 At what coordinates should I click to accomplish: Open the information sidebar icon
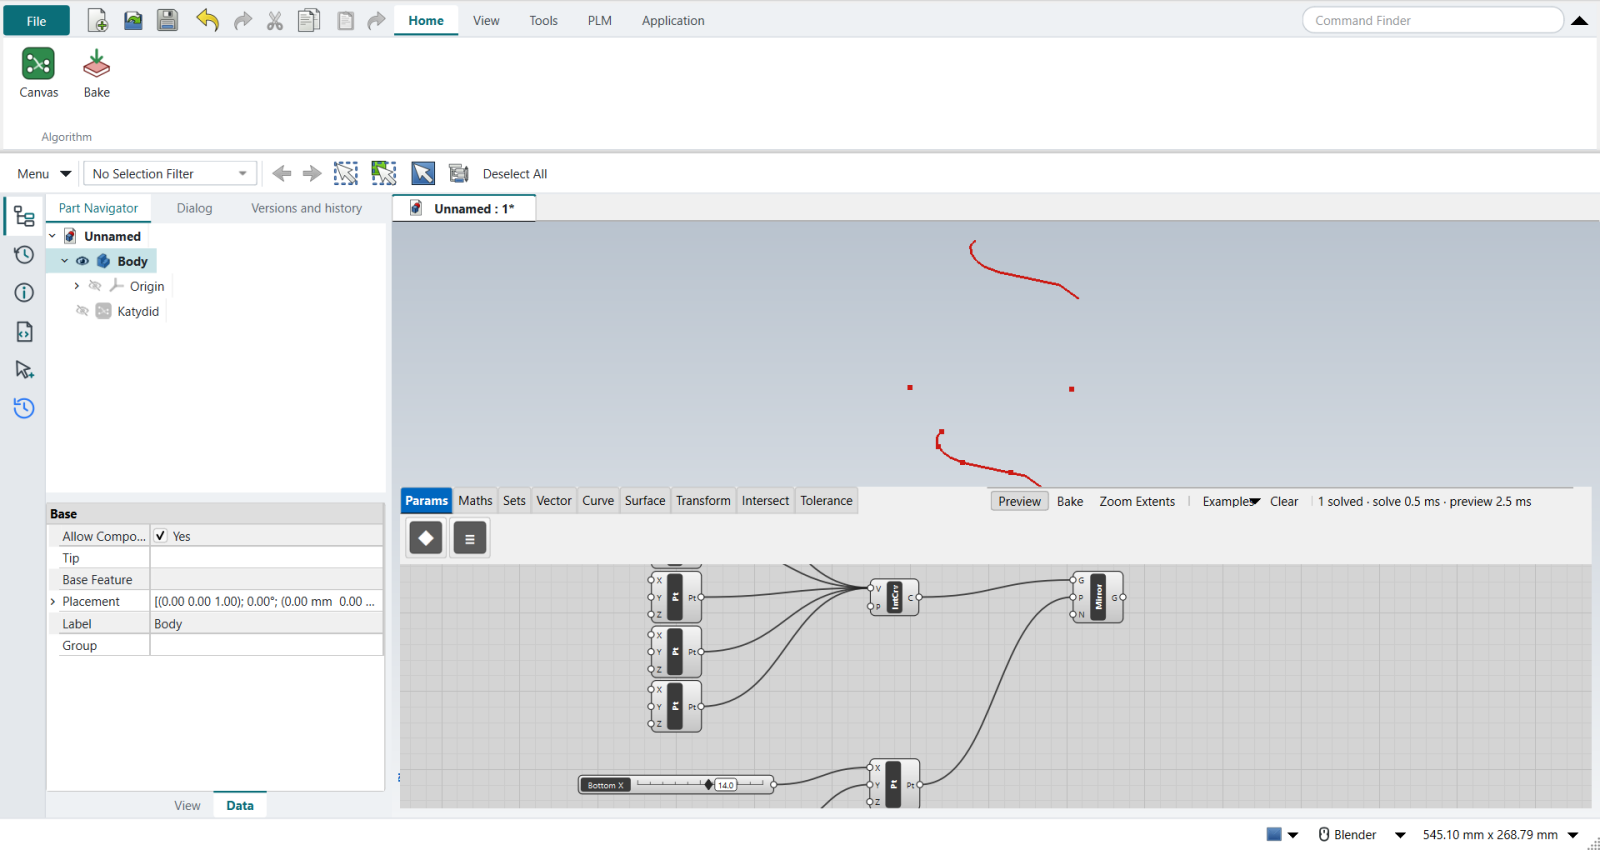pyautogui.click(x=24, y=293)
